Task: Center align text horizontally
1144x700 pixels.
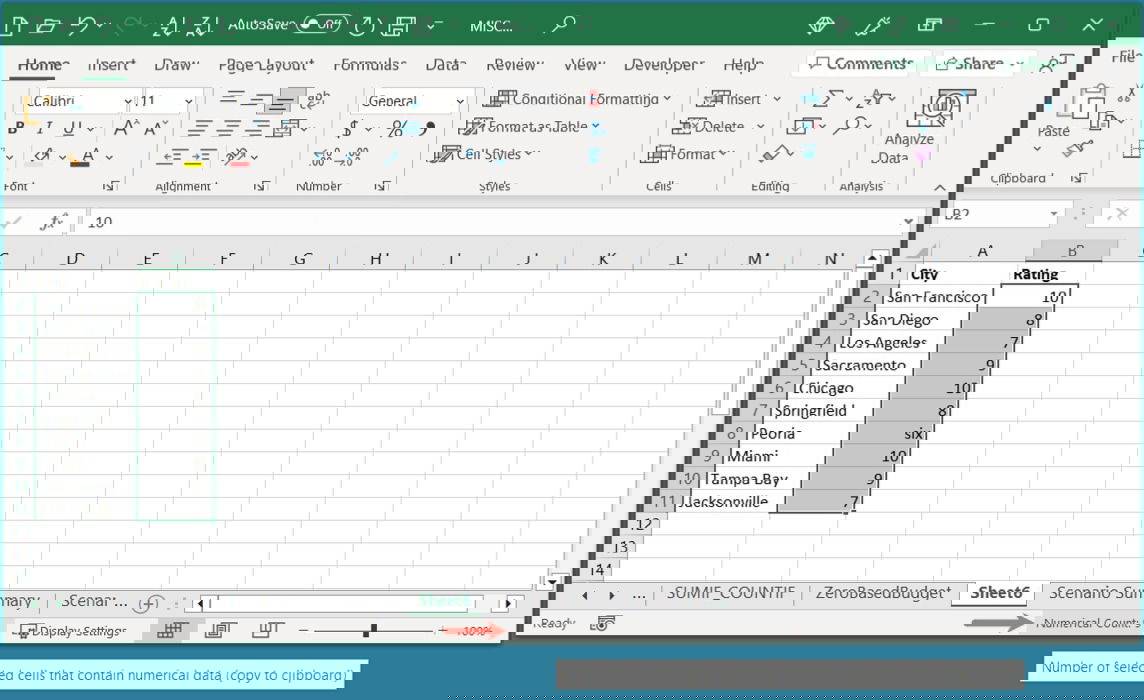Action: pos(228,129)
